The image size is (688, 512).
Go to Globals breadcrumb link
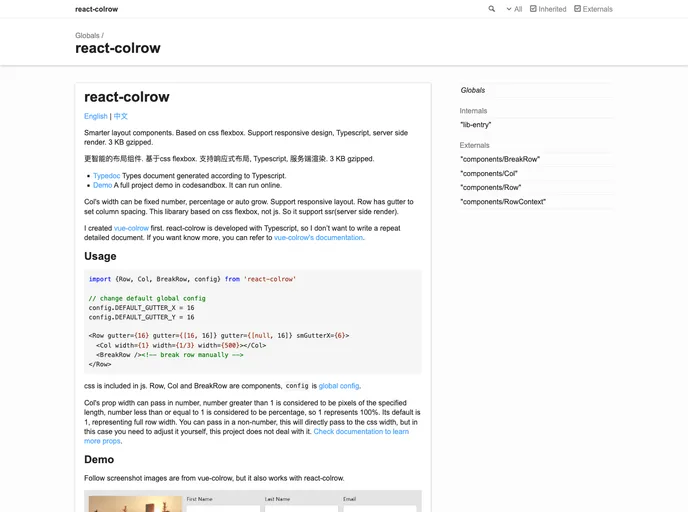point(87,36)
